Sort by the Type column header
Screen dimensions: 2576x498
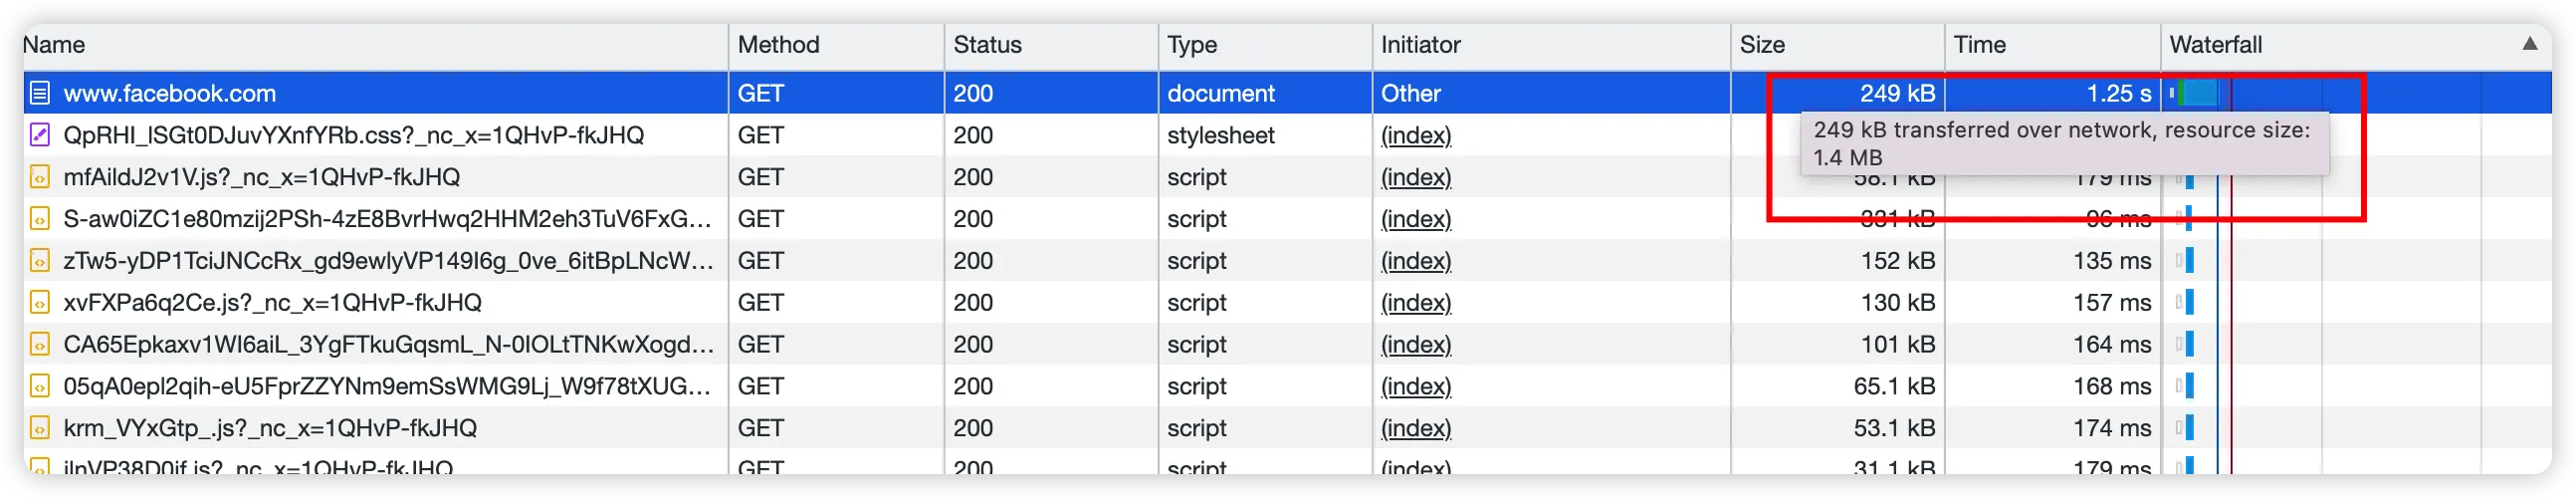pyautogui.click(x=1265, y=45)
